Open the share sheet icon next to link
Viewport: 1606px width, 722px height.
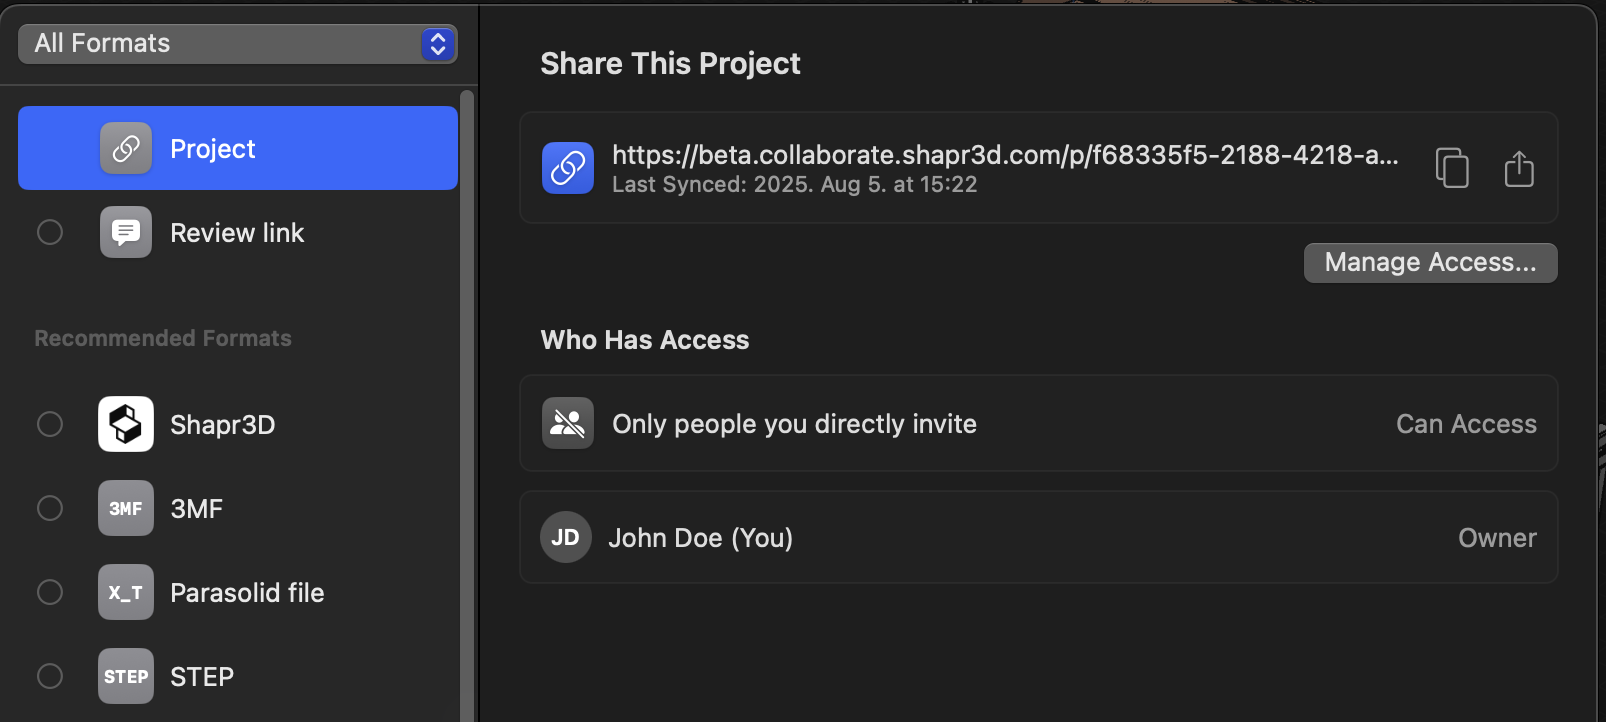(x=1519, y=167)
